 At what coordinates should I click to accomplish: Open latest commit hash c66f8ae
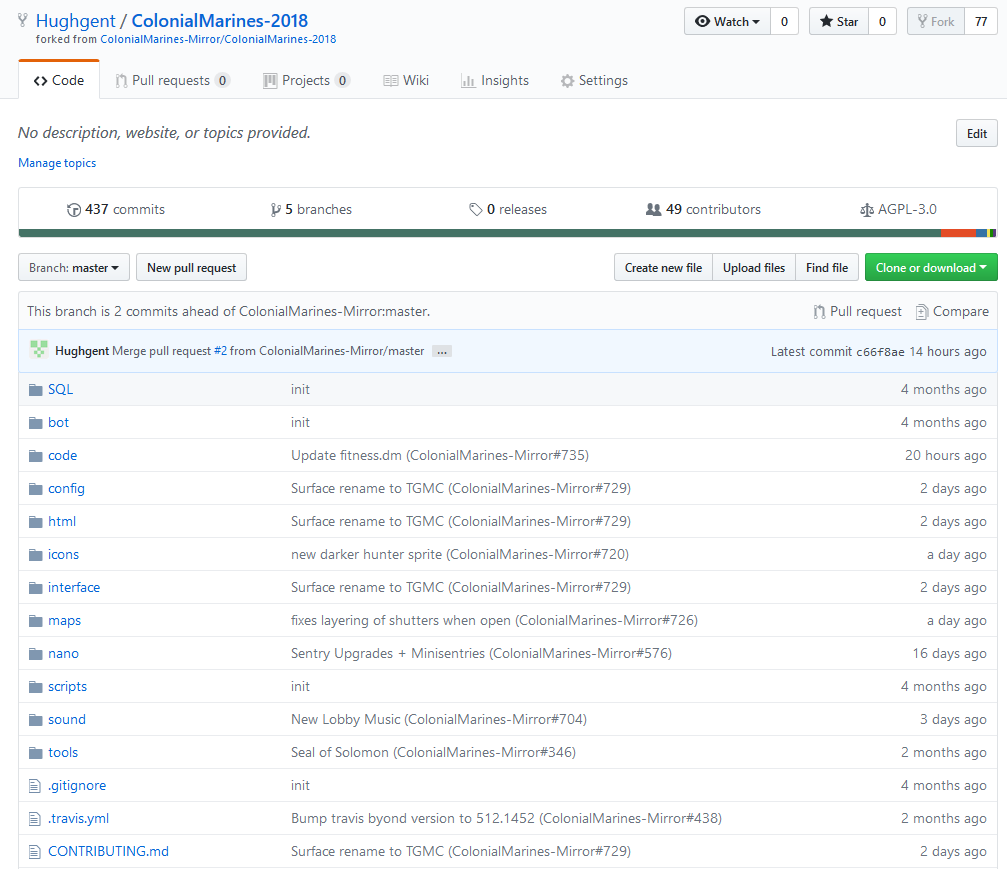pyautogui.click(x=880, y=352)
